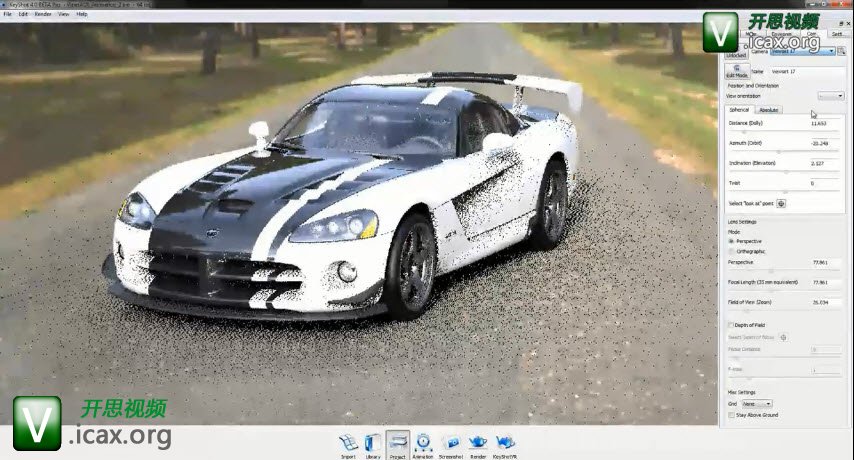Open the Help menu

point(82,14)
